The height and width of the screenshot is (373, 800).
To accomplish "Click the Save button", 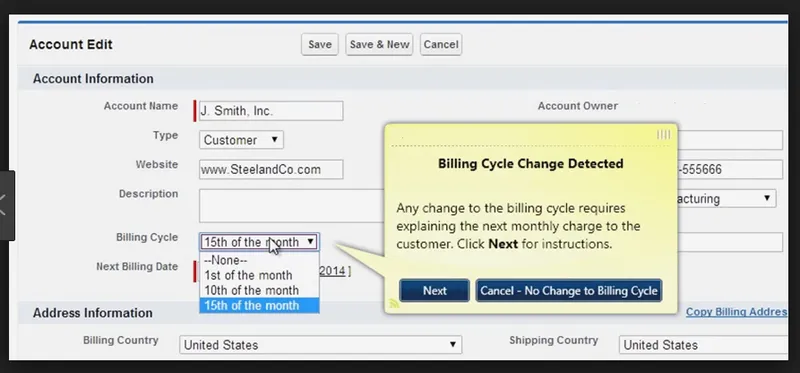I will [319, 44].
